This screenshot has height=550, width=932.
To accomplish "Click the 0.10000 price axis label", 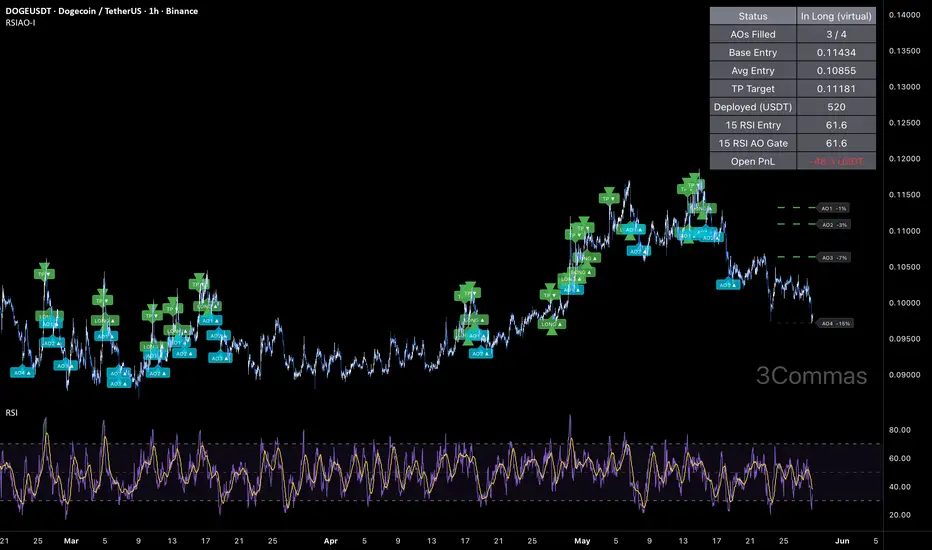I will click(x=904, y=303).
